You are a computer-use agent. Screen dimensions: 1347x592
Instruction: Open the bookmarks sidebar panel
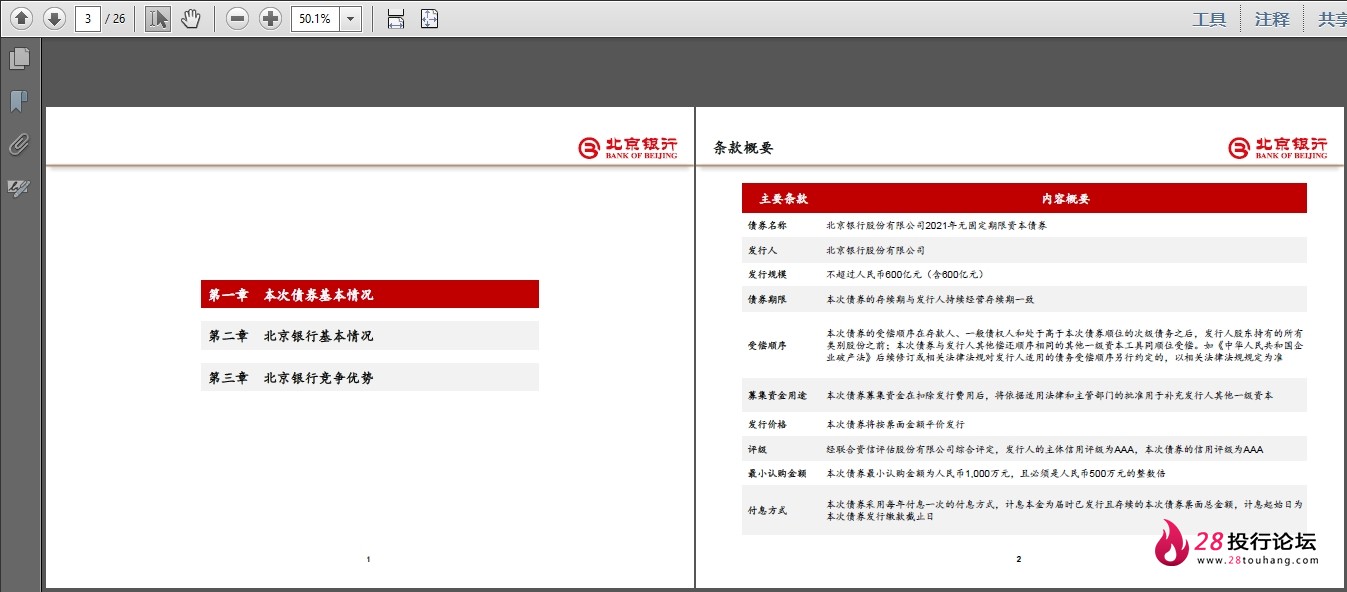[19, 101]
